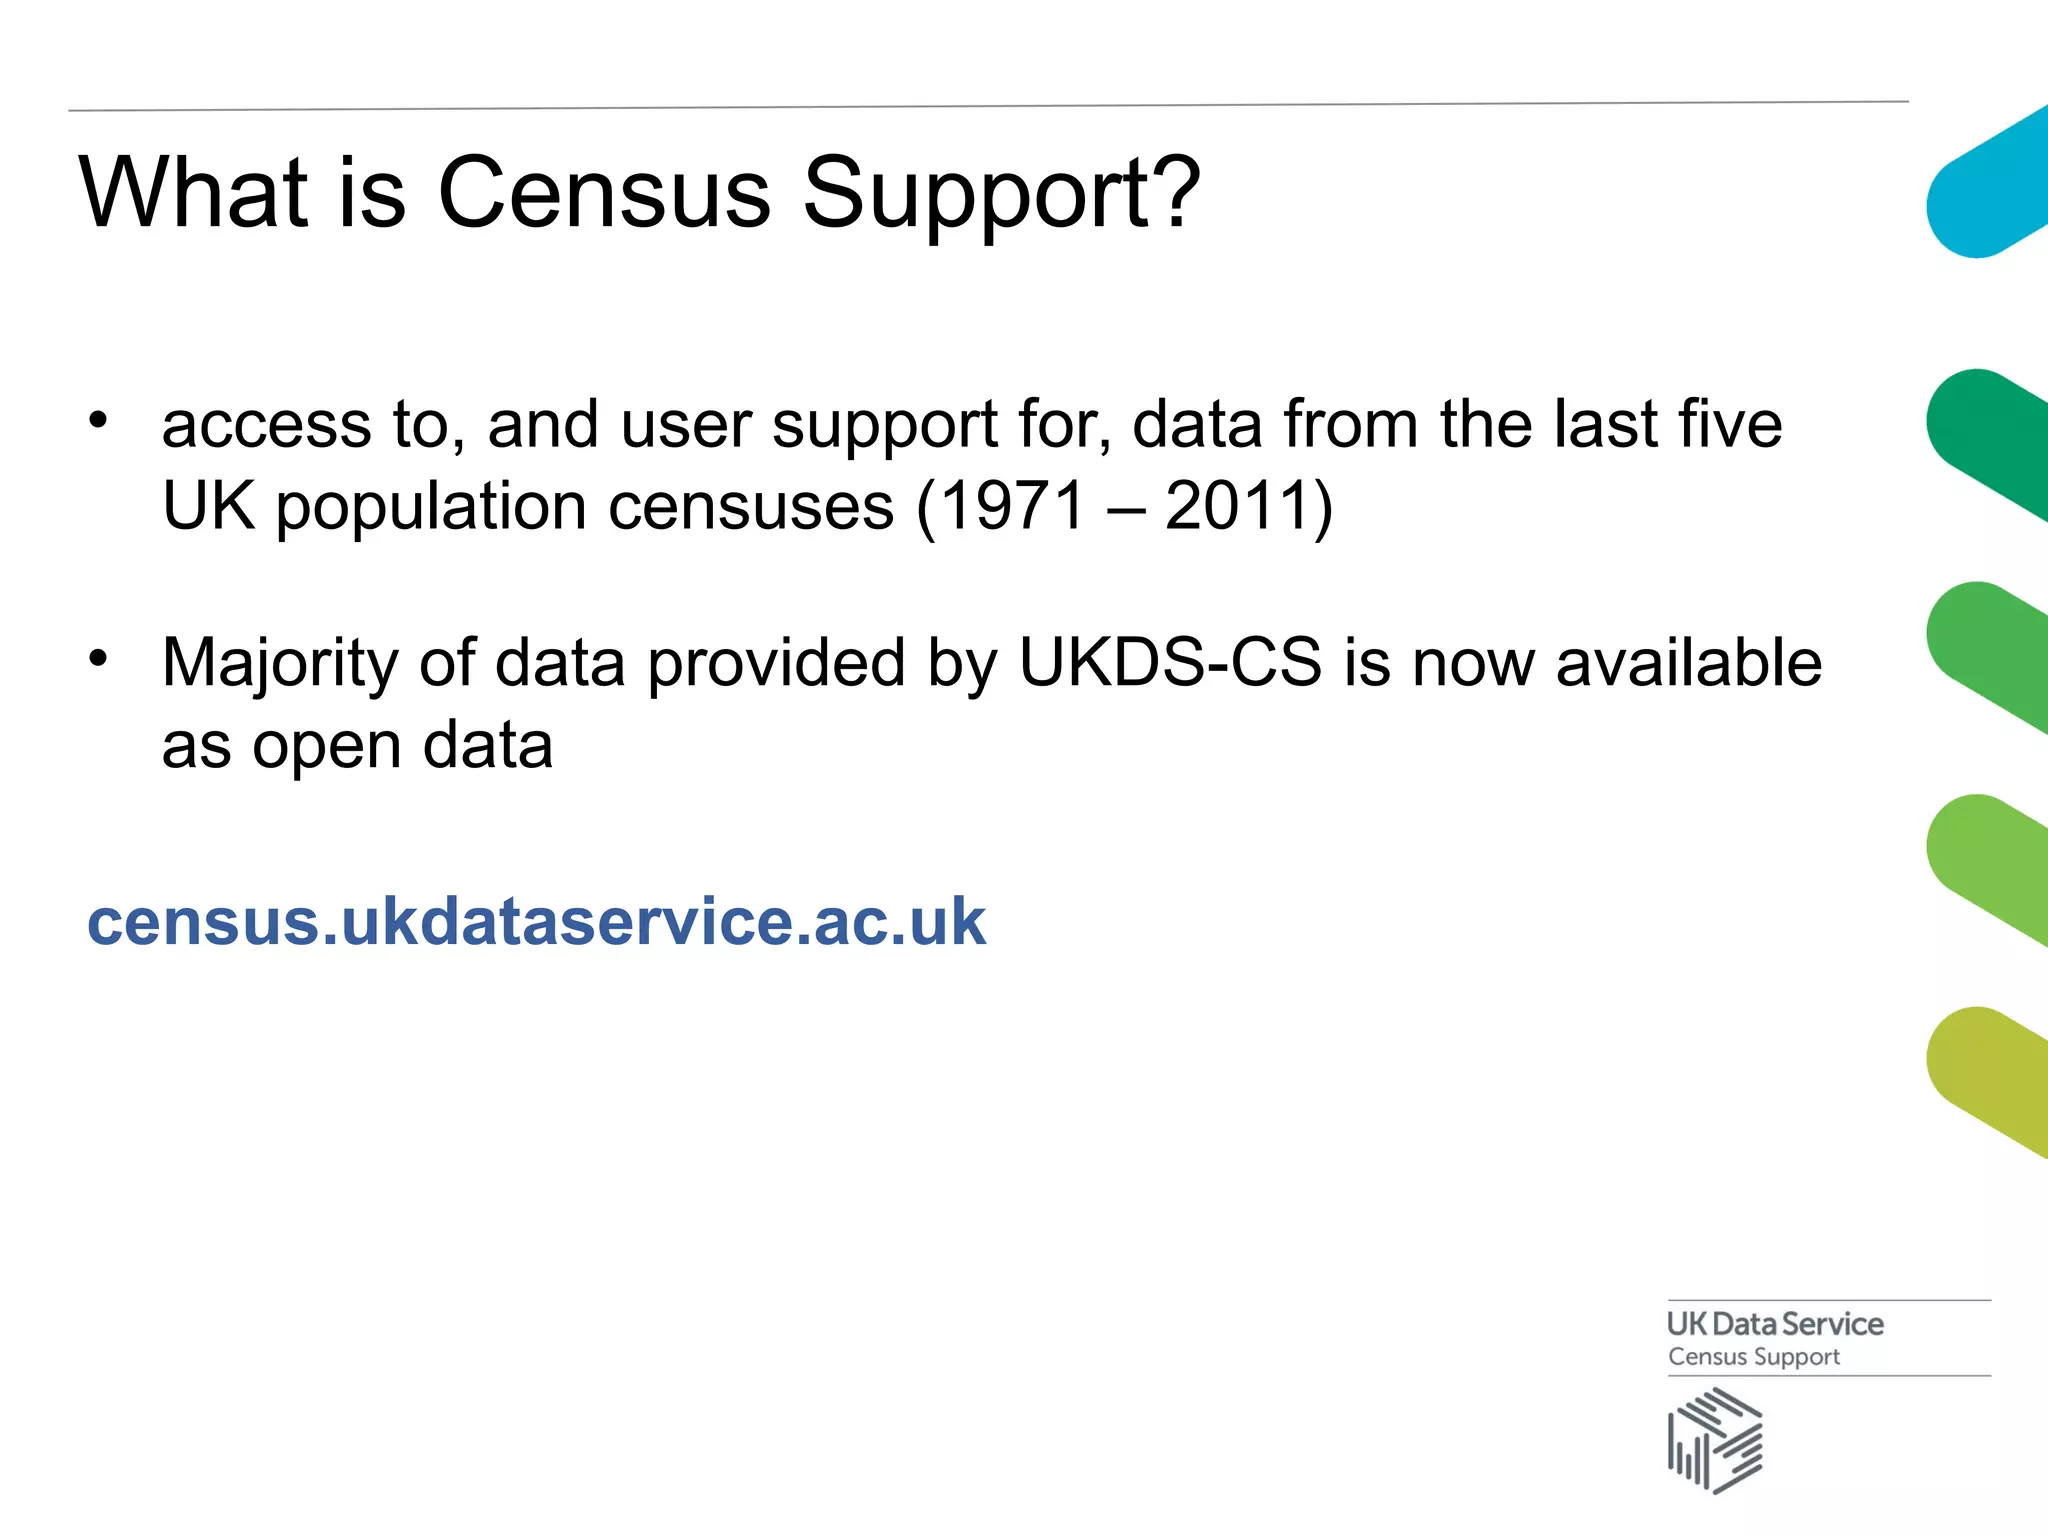This screenshot has width=2048, height=1536.
Task: Click the 'UK population censuses' text
Action: 528,507
